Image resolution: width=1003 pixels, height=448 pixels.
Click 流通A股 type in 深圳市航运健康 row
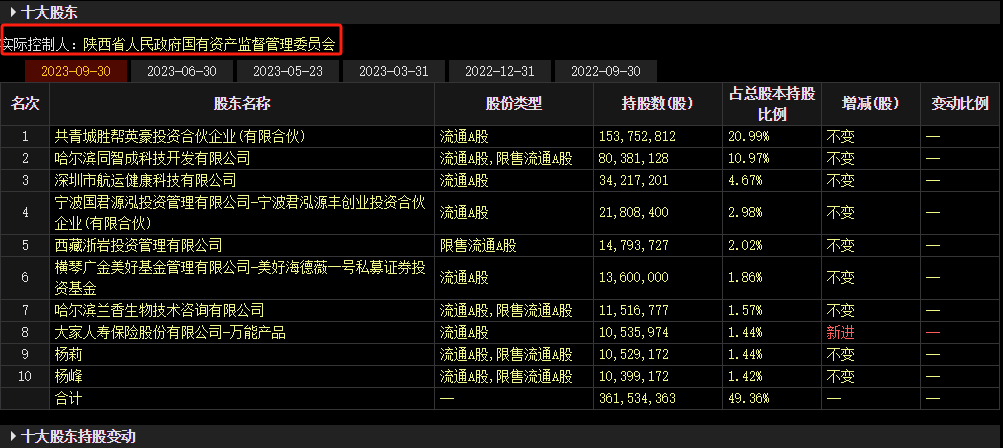tap(464, 180)
